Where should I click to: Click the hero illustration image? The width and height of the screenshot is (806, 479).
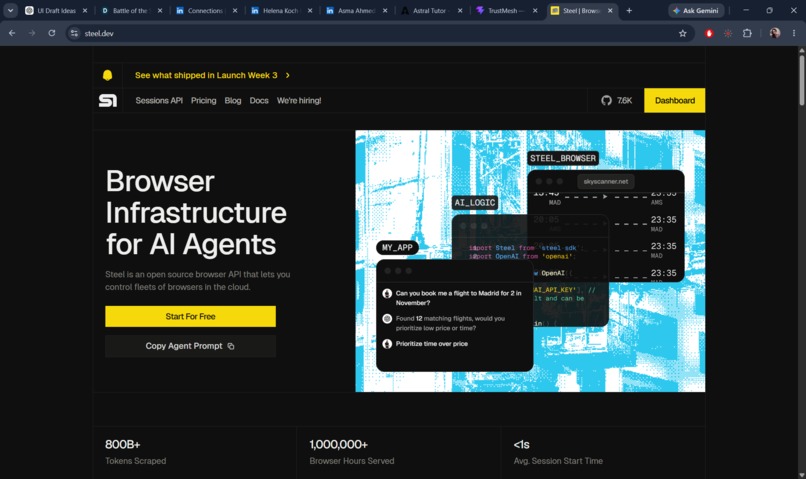coord(530,261)
